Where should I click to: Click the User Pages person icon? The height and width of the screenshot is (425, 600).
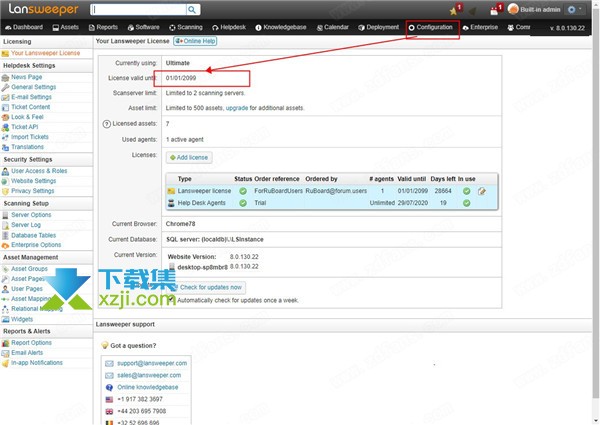click(5, 289)
